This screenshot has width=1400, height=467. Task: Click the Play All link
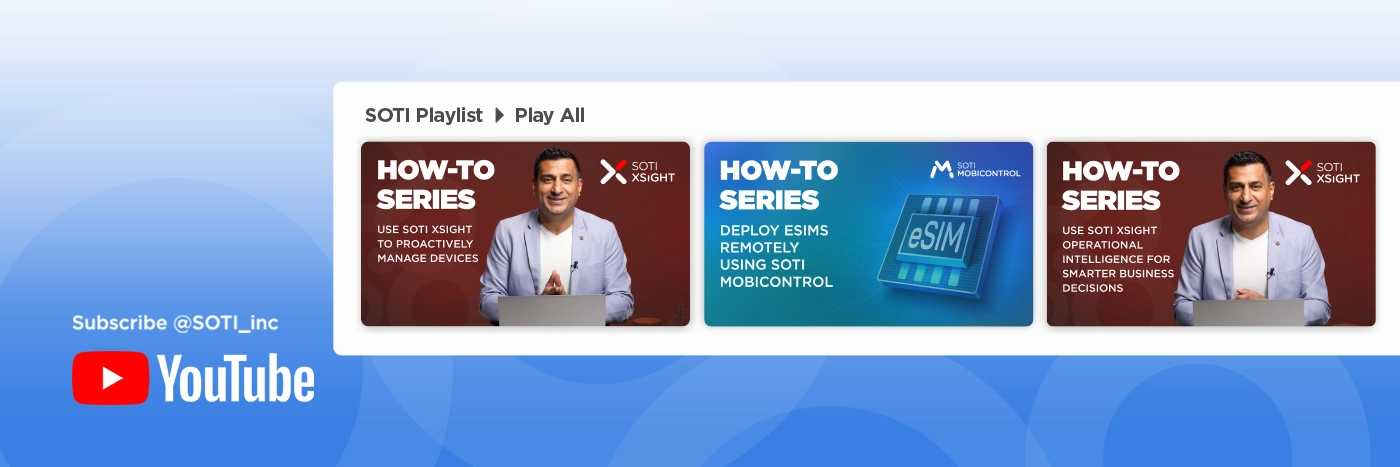pyautogui.click(x=550, y=115)
